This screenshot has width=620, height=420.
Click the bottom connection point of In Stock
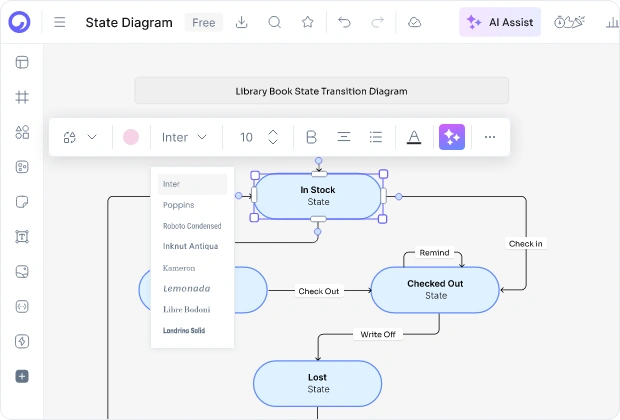317,232
